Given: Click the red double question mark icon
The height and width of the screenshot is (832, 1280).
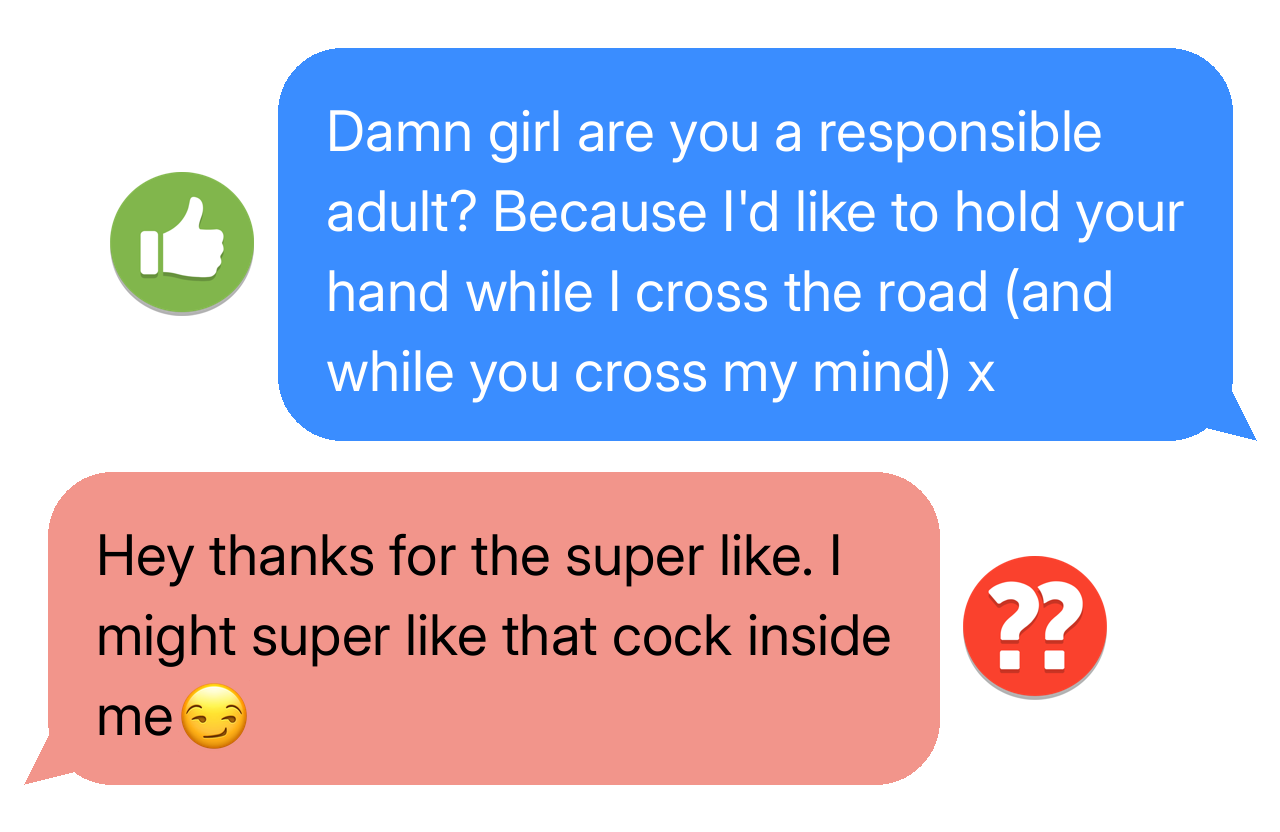Looking at the screenshot, I should coord(1035,627).
